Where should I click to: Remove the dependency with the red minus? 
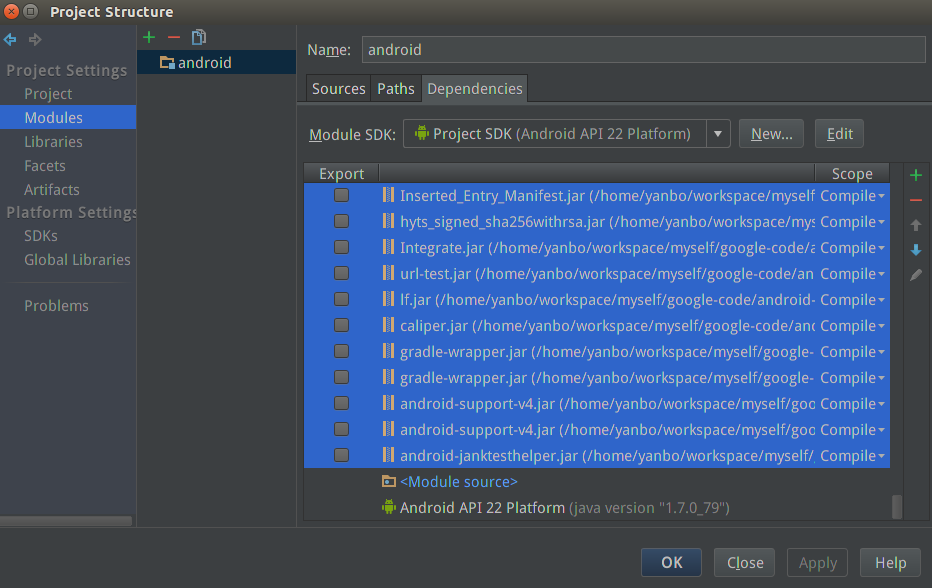[915, 200]
